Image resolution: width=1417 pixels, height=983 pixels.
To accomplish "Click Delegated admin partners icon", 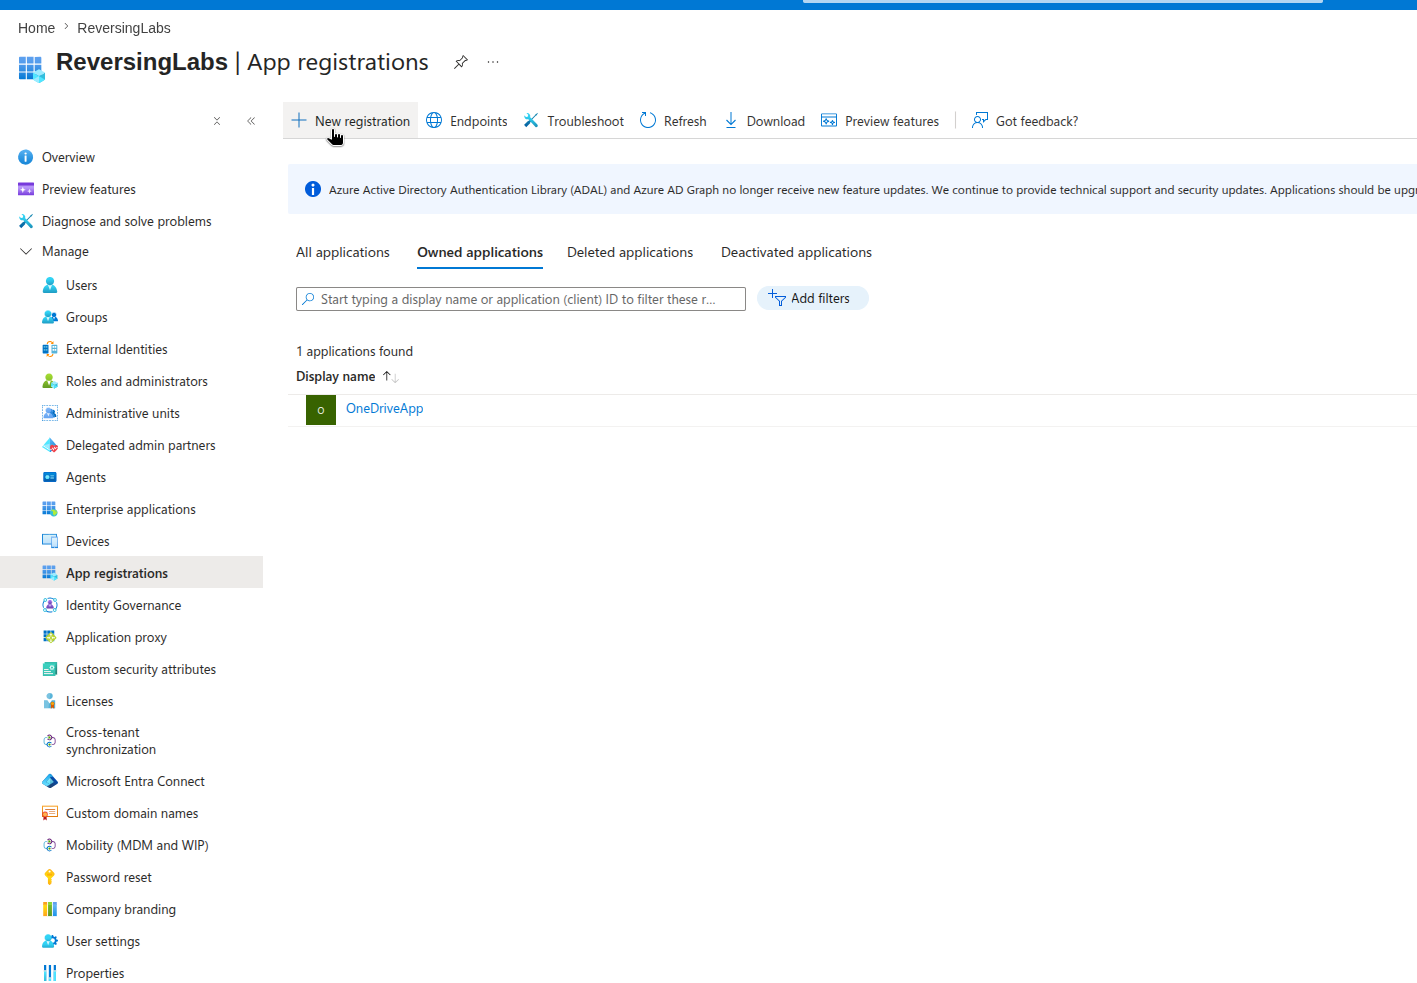I will point(50,445).
